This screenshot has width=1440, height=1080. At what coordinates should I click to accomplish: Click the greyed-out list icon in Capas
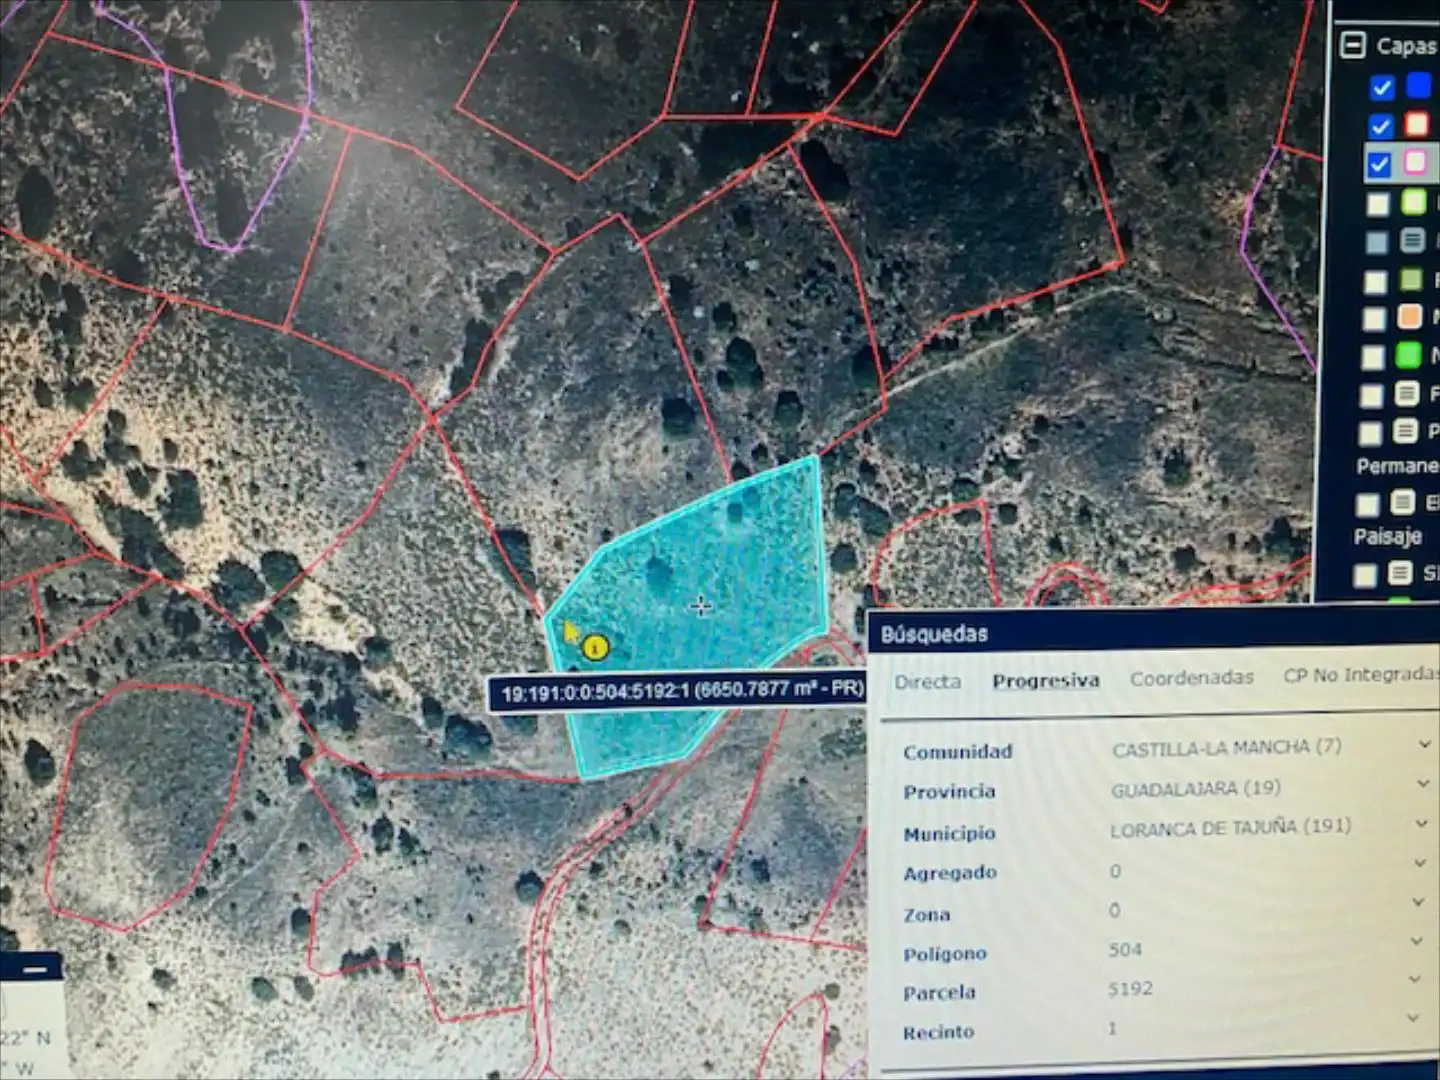coord(1412,240)
